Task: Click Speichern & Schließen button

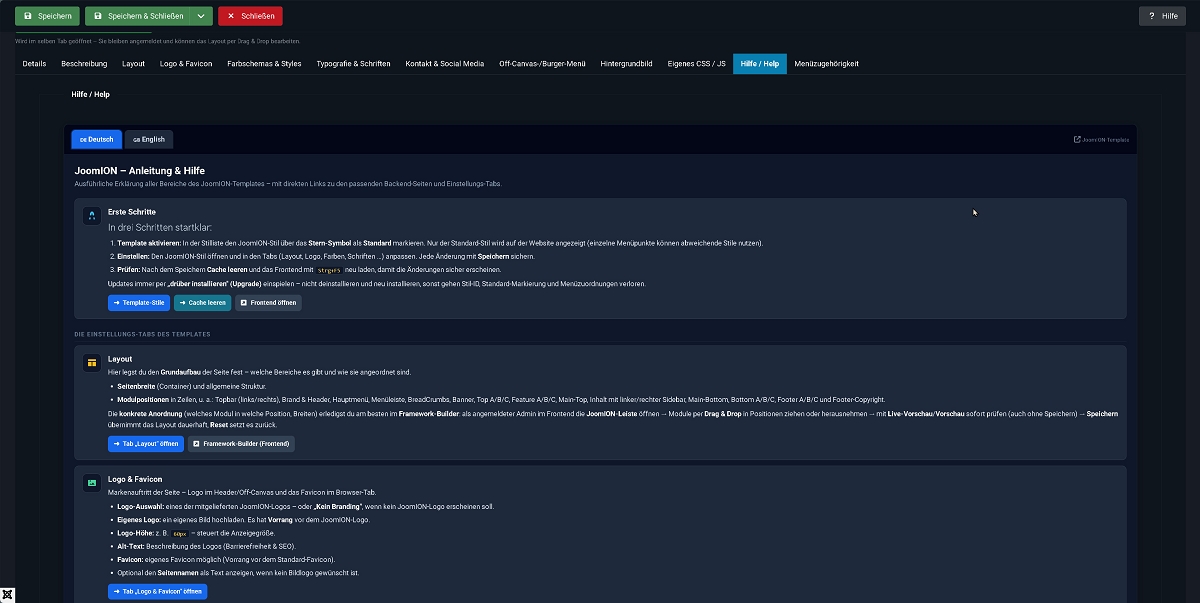Action: [x=138, y=16]
